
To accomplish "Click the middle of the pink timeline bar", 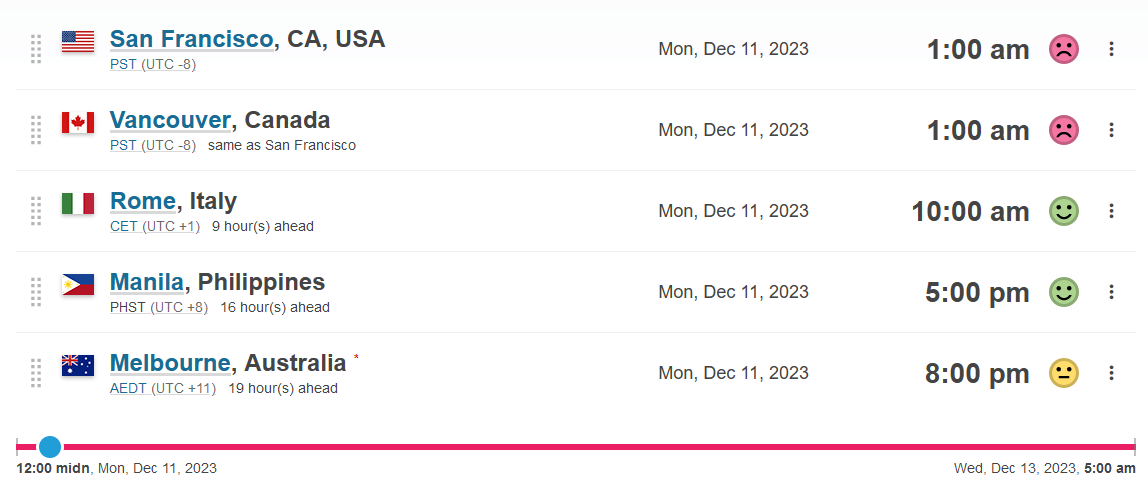I will pyautogui.click(x=575, y=446).
